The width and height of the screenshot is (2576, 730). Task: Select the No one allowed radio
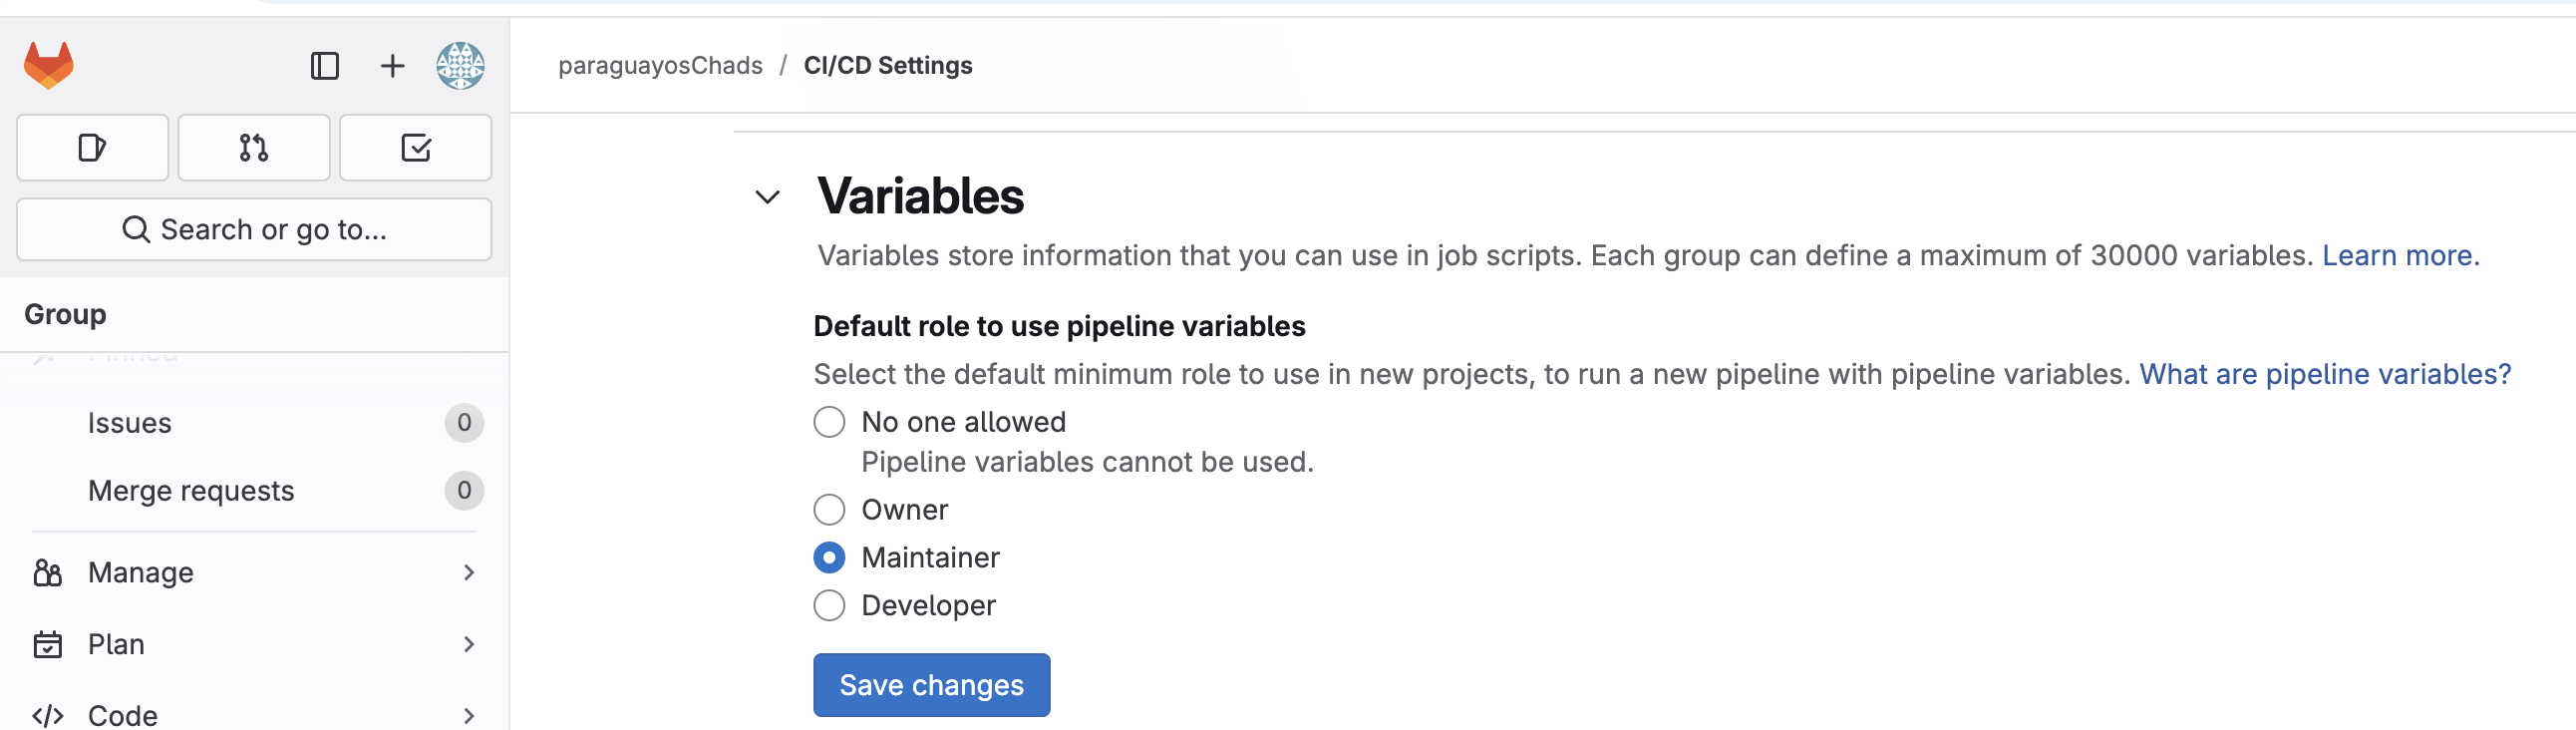829,422
